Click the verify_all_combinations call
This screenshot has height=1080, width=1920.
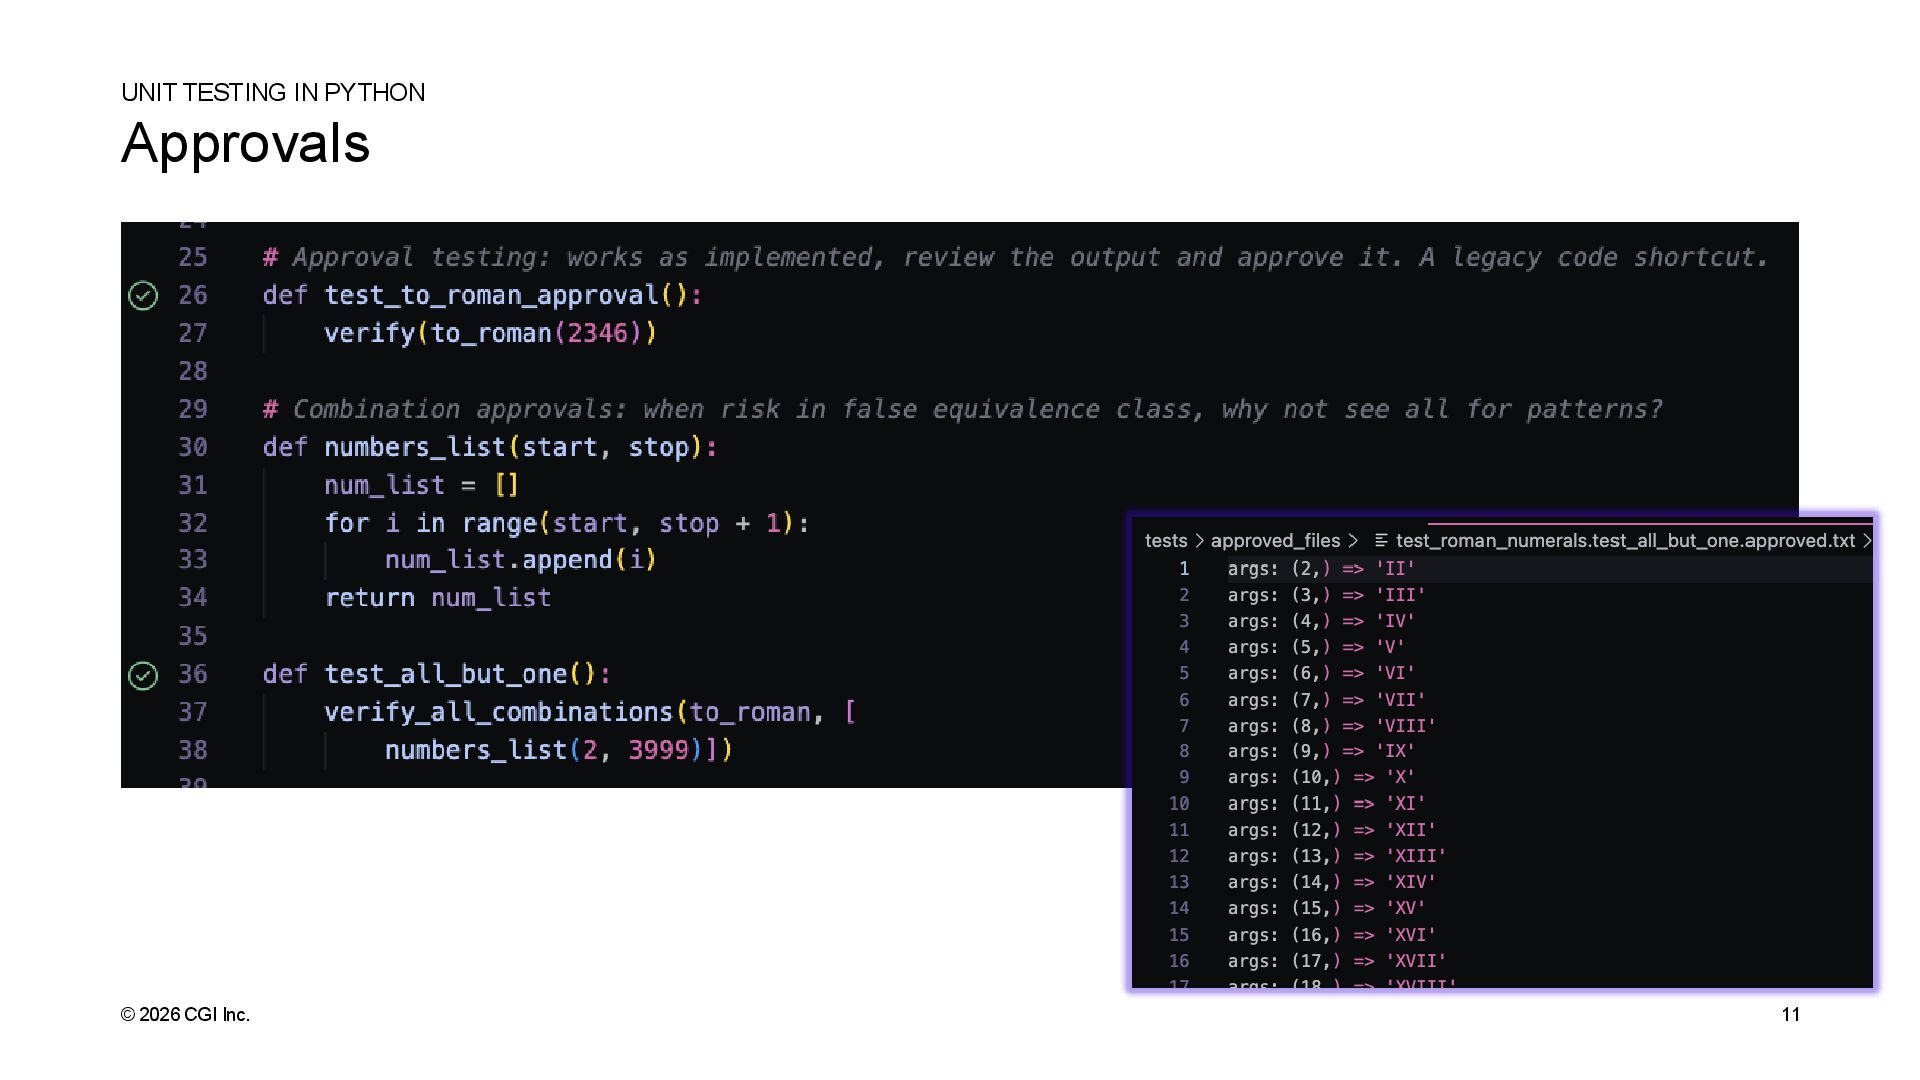pos(498,712)
